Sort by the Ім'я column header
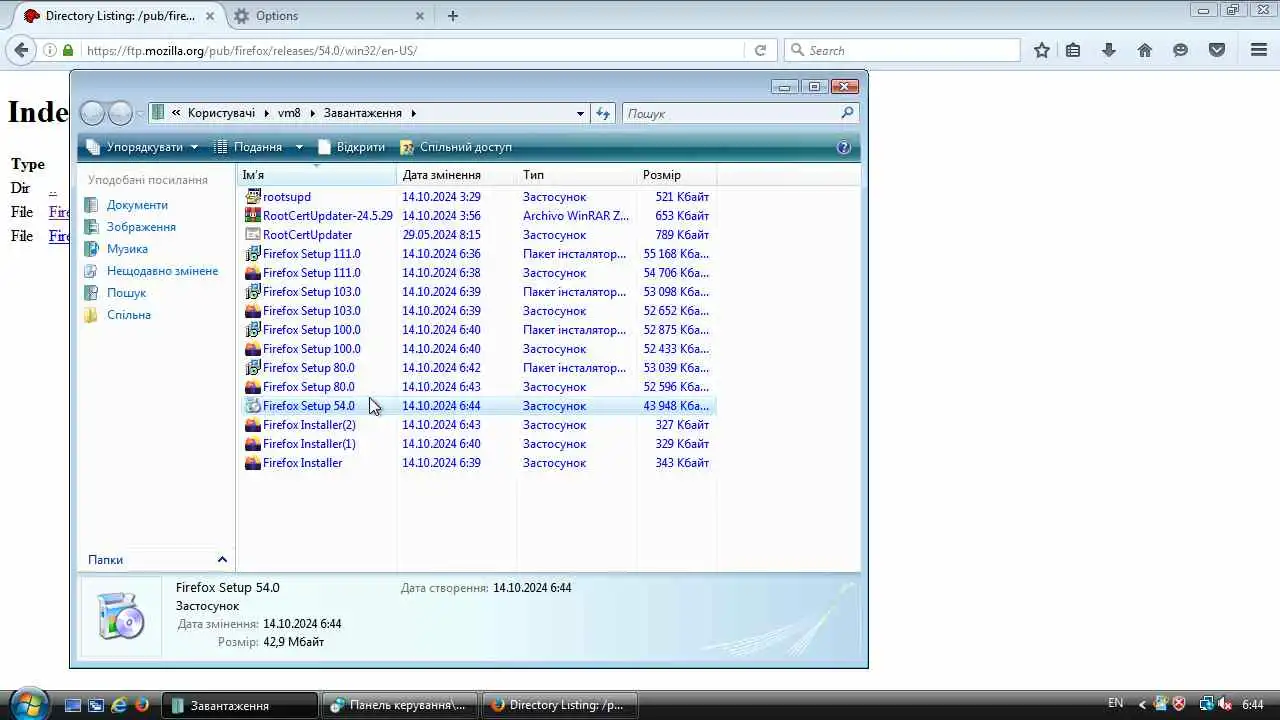This screenshot has height=720, width=1280. click(x=317, y=175)
